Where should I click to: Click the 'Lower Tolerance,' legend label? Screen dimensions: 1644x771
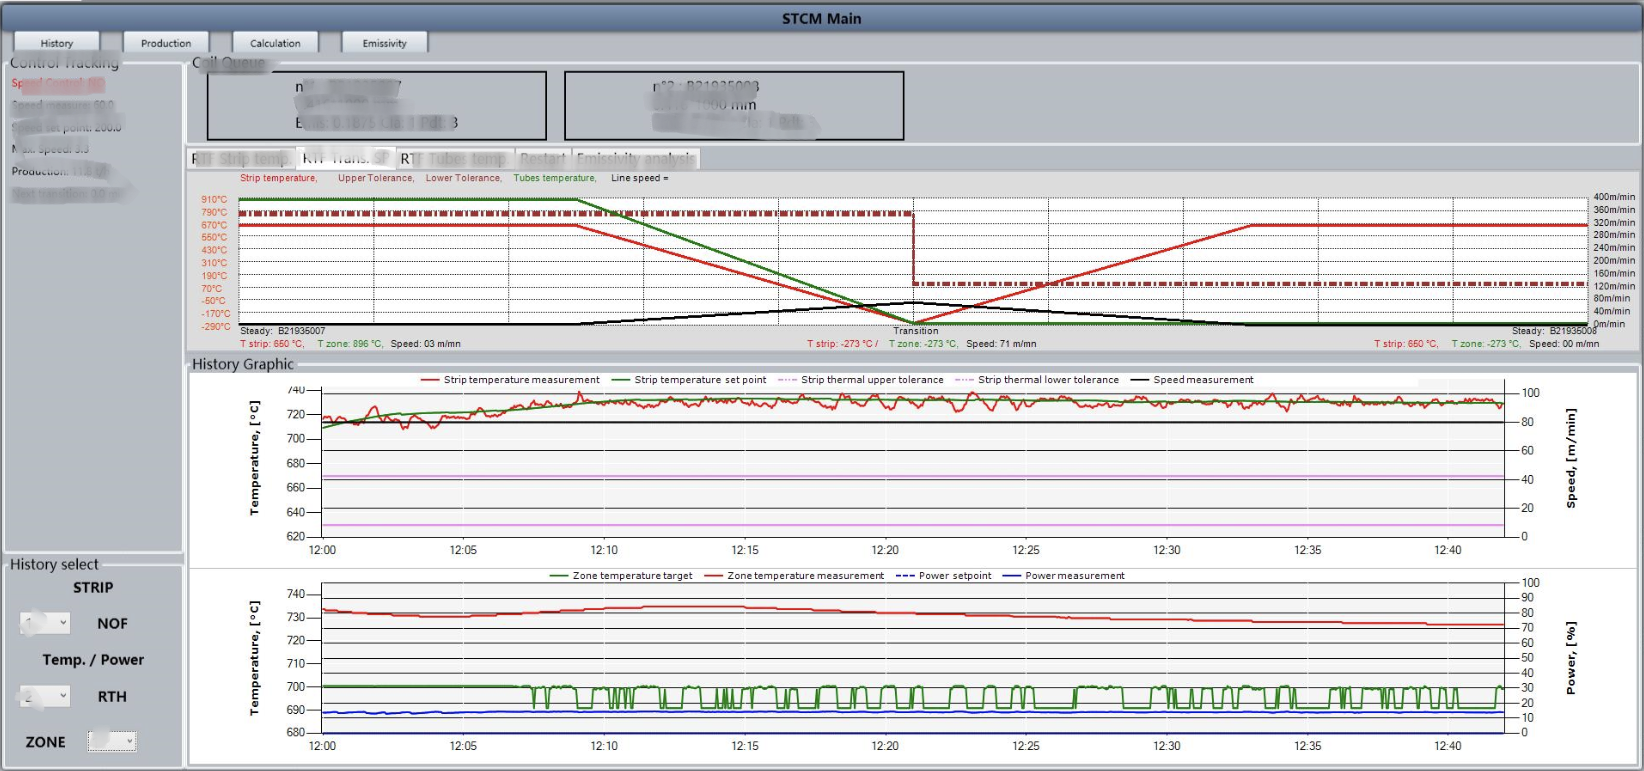(x=464, y=178)
